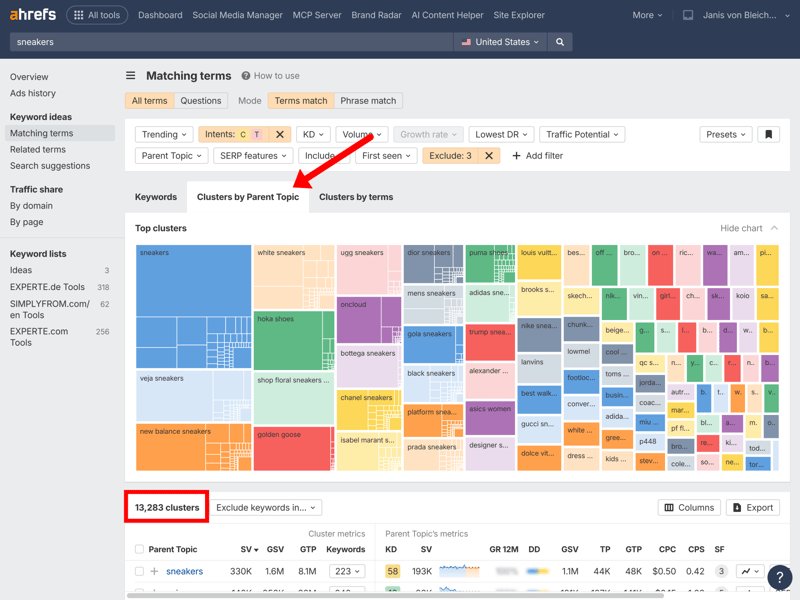
Task: Click the bookmark icon next to Presets
Action: 768,134
